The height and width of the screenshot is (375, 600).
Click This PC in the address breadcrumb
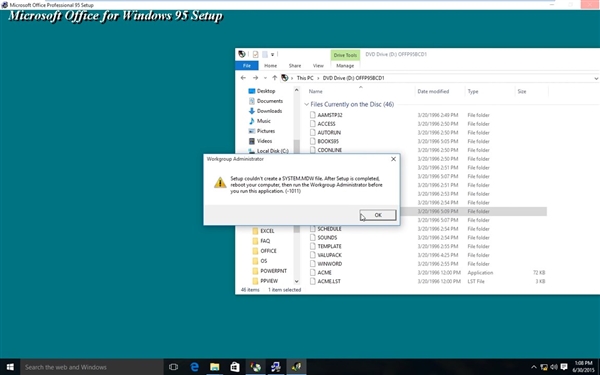305,78
